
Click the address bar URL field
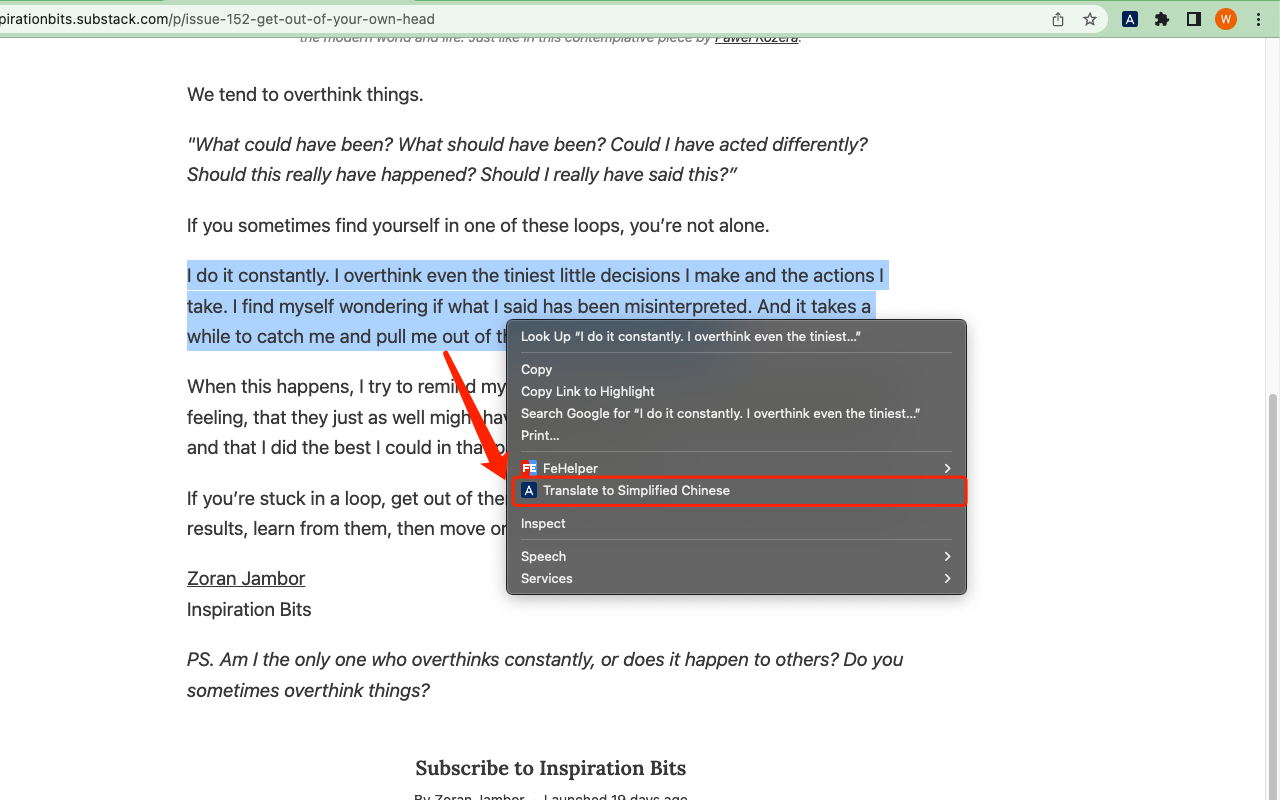point(520,19)
